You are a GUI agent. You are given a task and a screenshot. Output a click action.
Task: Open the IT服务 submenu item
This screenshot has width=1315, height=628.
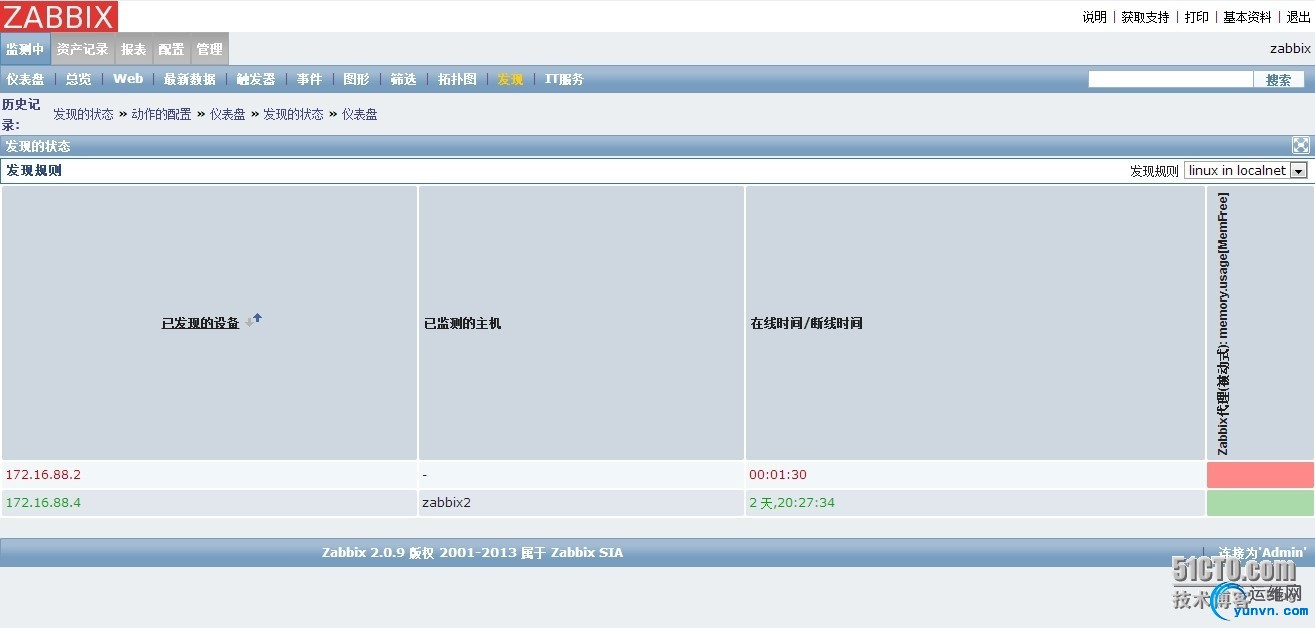564,79
